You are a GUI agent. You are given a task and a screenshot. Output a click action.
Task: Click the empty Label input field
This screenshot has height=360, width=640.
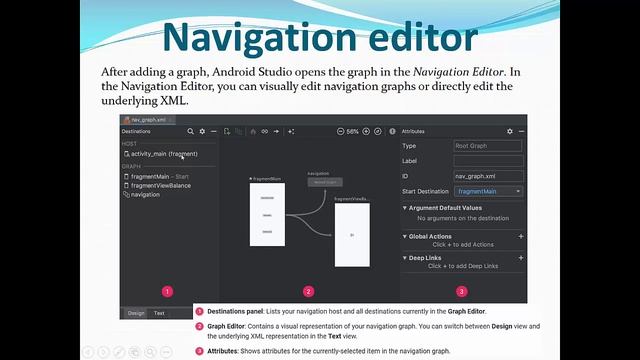pos(488,161)
